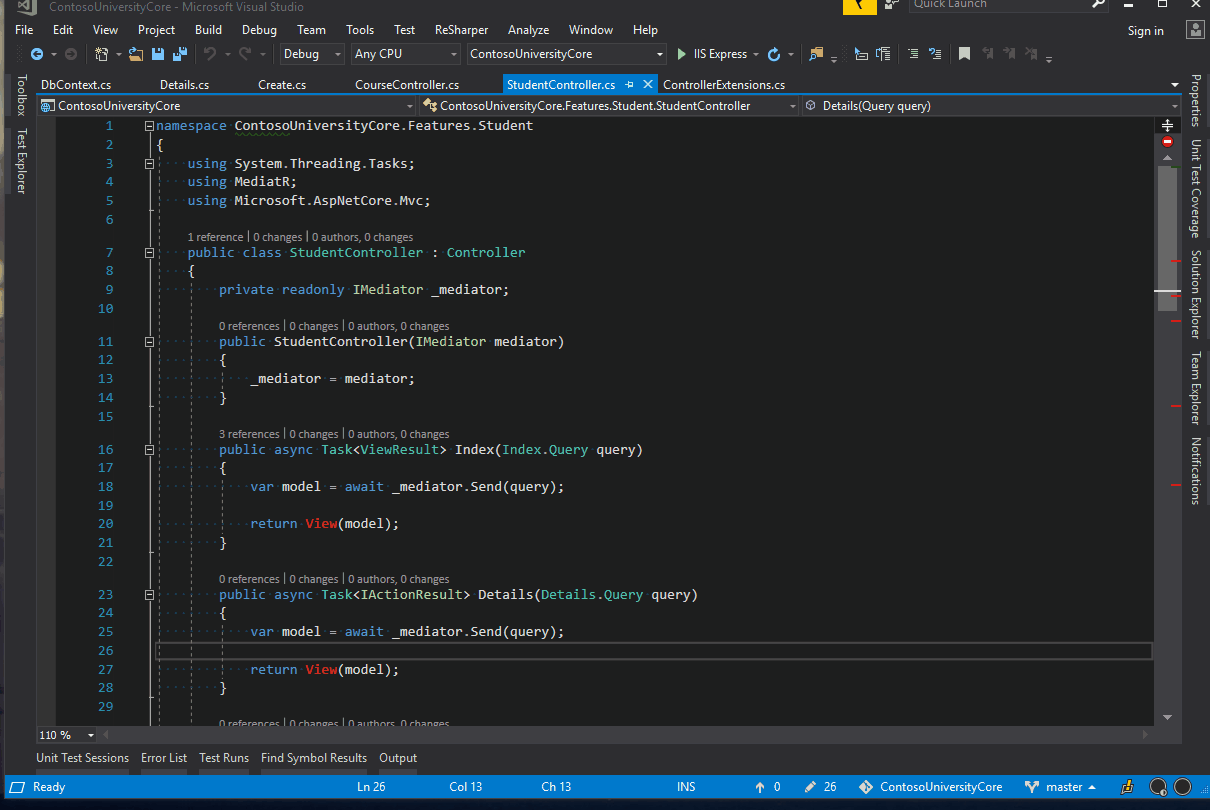
Task: Click the master branch in status bar
Action: (x=1063, y=787)
